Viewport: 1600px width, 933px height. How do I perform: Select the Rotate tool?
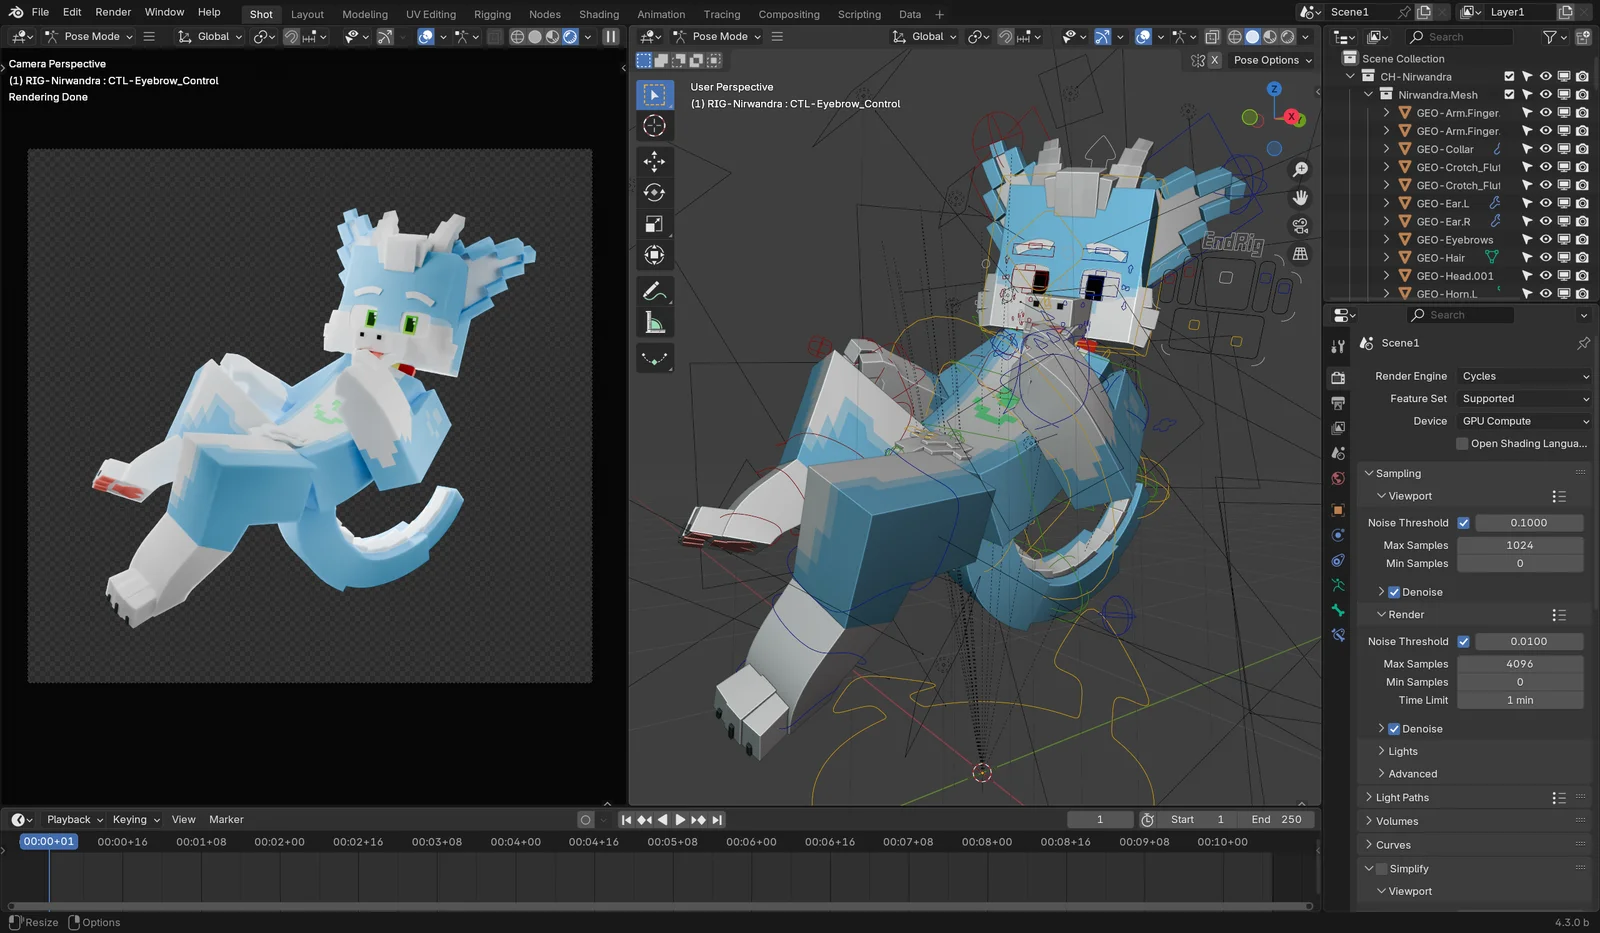pos(654,193)
